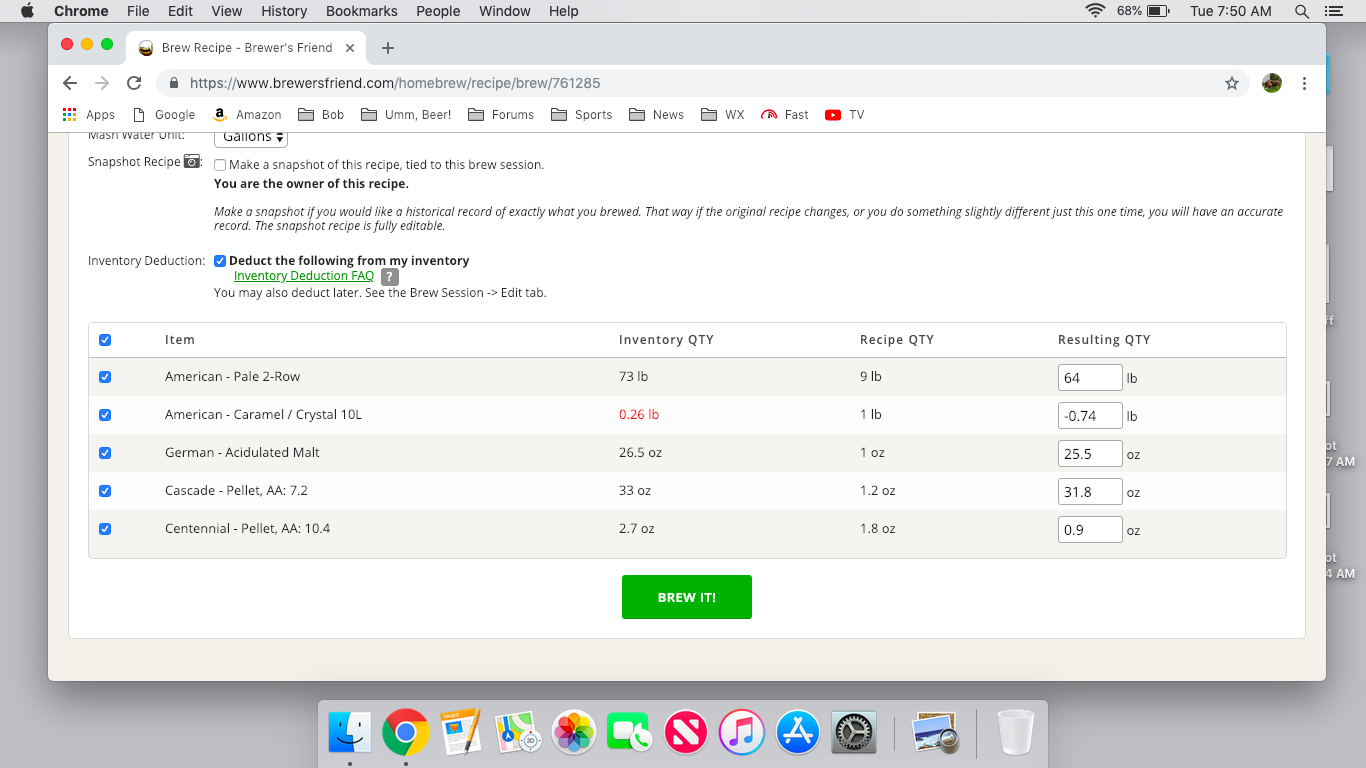Image resolution: width=1366 pixels, height=768 pixels.
Task: Open the Bookmarks menu in menu bar
Action: point(361,11)
